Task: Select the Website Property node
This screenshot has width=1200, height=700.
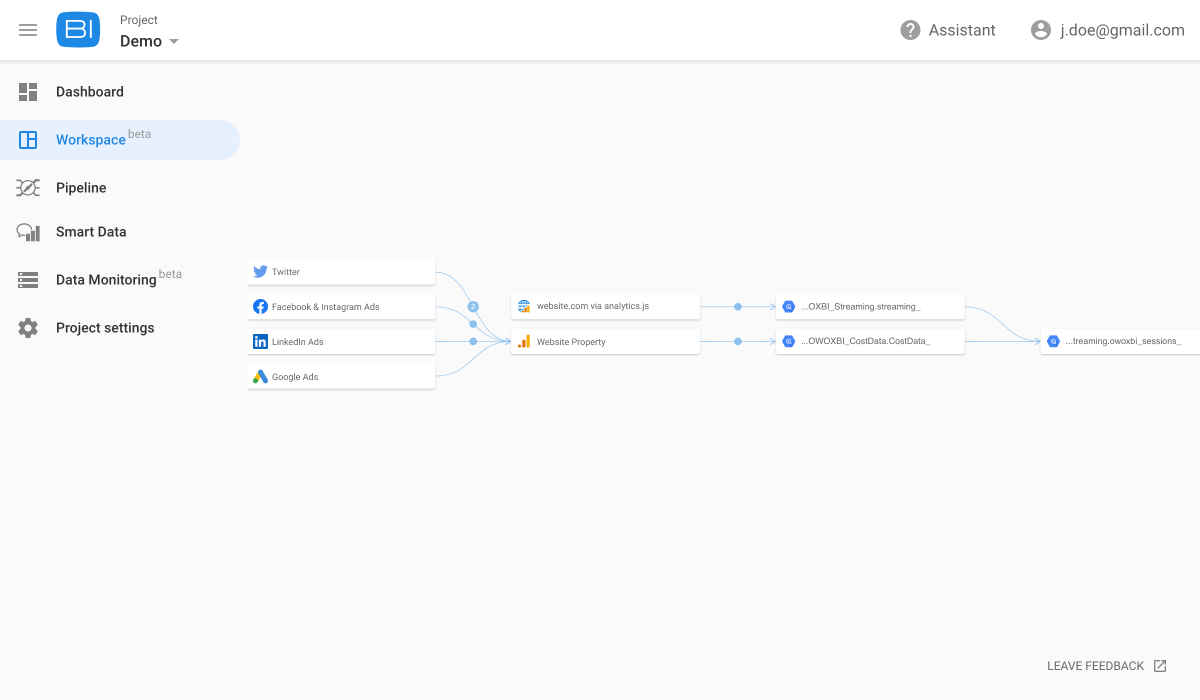Action: tap(605, 342)
